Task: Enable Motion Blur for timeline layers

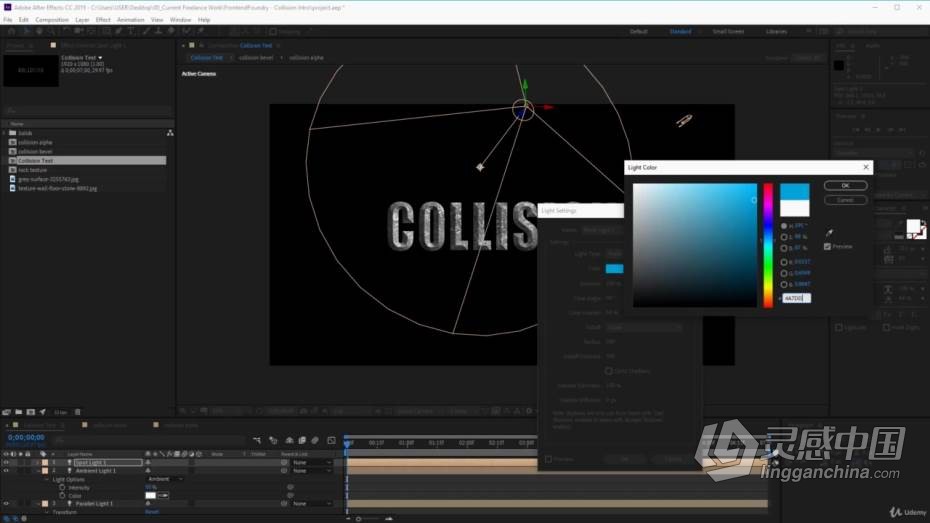Action: tap(315, 440)
